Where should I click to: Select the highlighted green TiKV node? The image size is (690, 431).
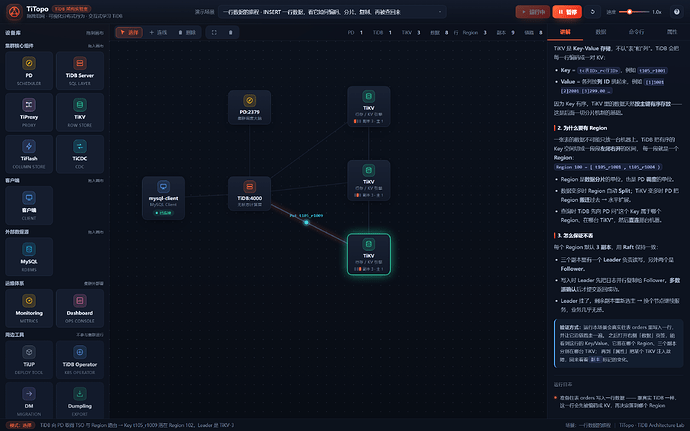[368, 254]
